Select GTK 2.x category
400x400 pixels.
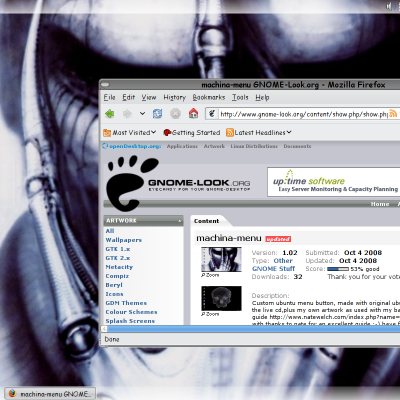click(118, 258)
